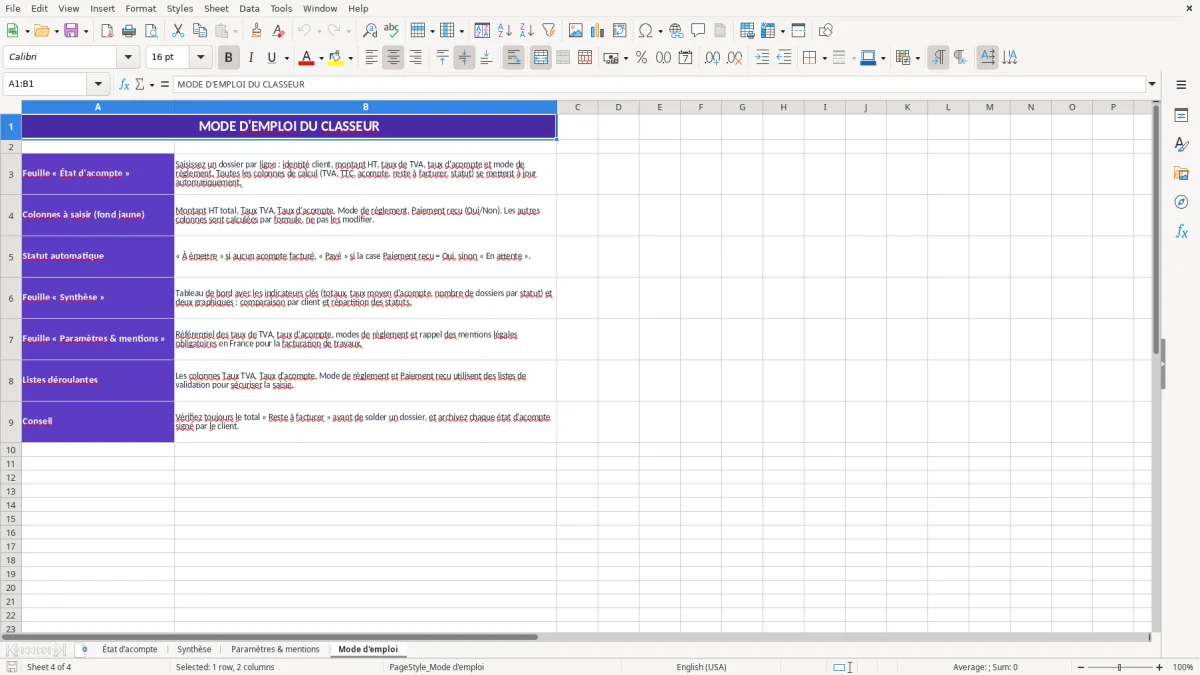The height and width of the screenshot is (675, 1200).
Task: Align text right
Action: (x=415, y=58)
